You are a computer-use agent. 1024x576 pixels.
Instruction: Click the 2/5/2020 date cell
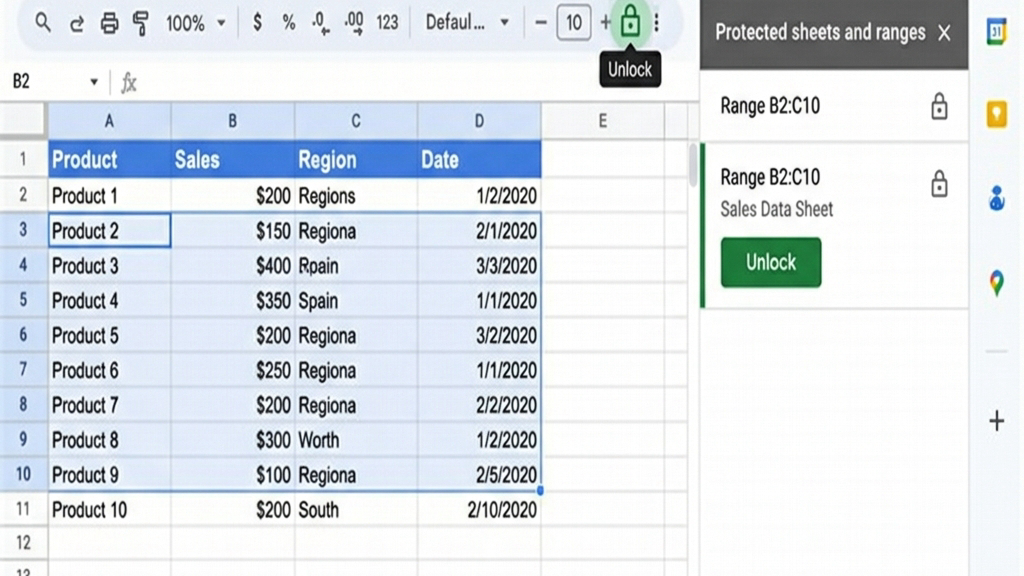pos(479,475)
